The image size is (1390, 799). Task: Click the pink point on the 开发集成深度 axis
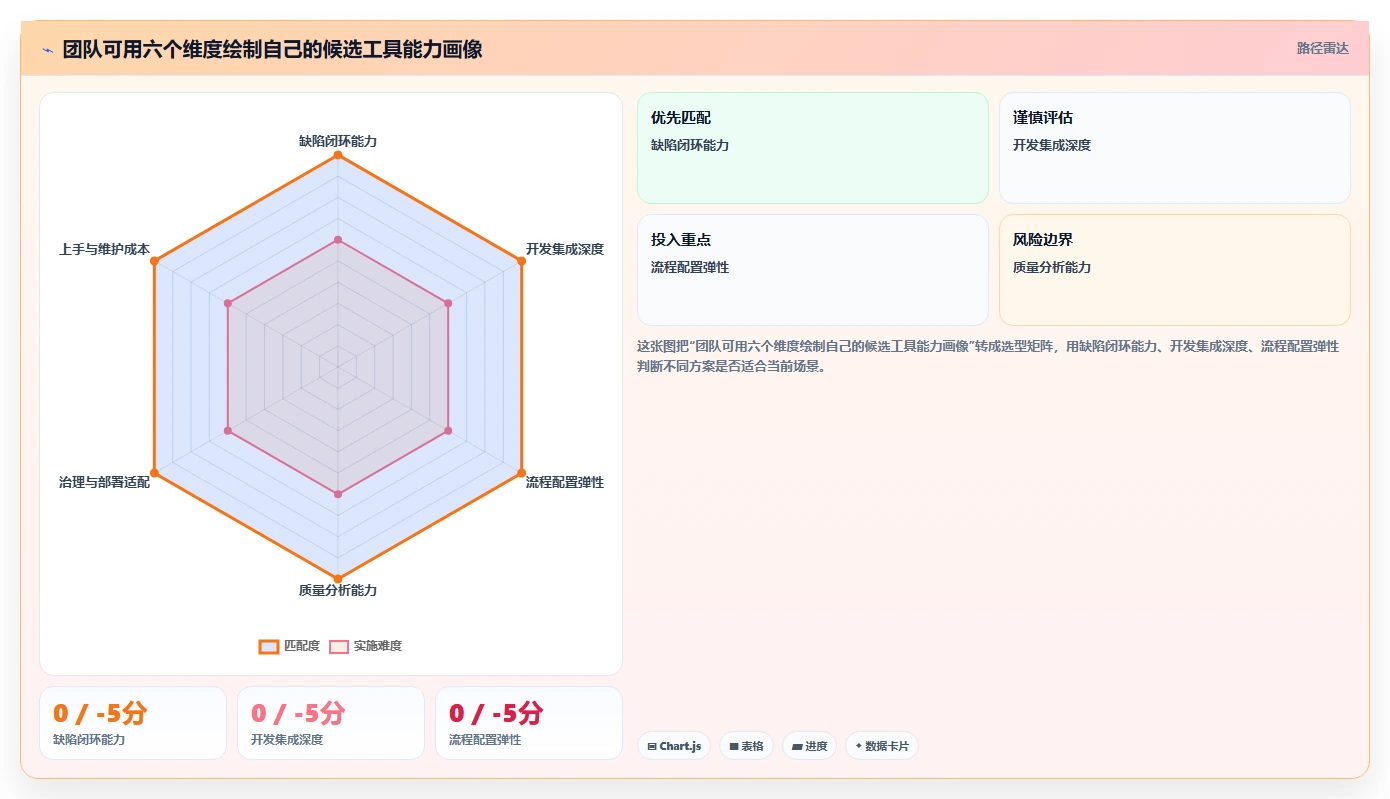(x=448, y=303)
